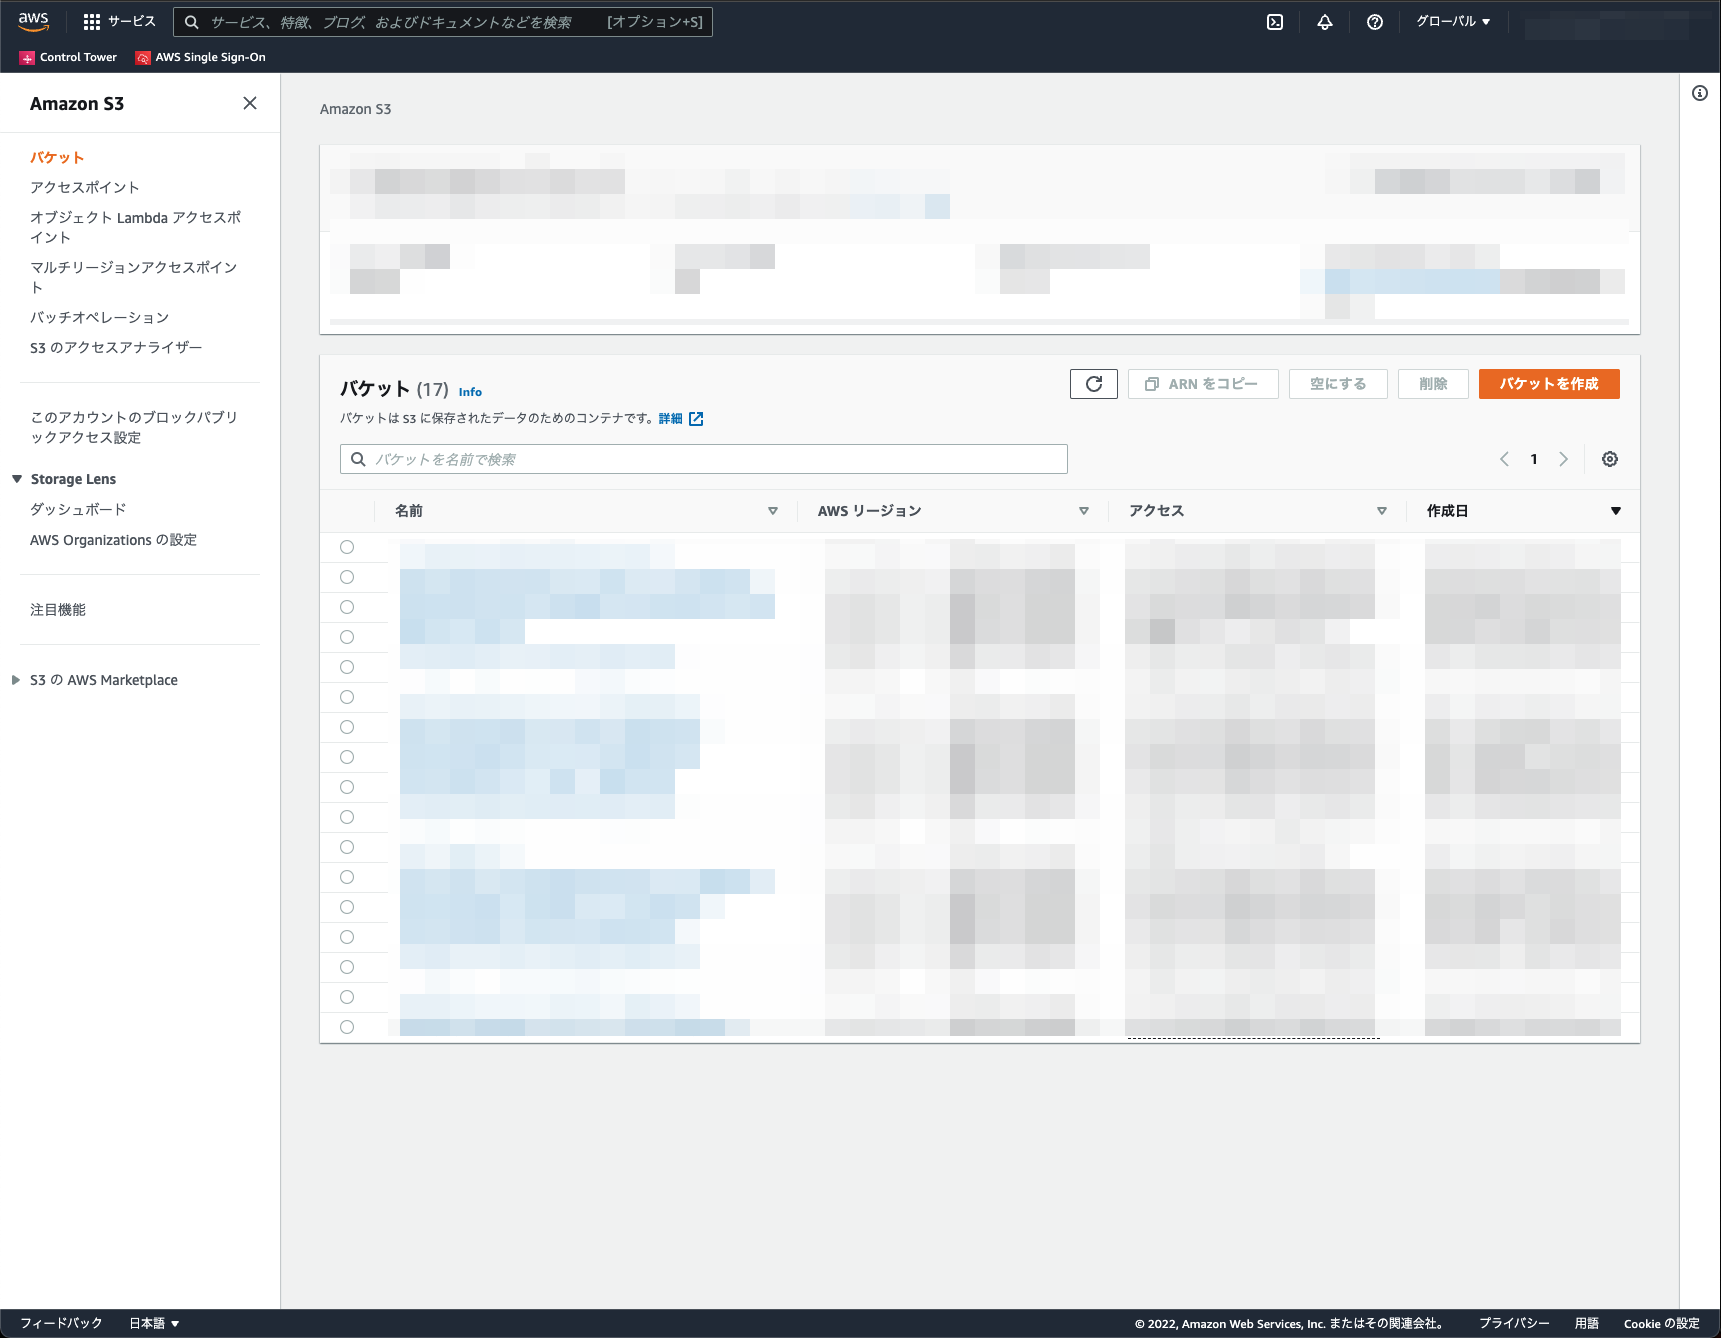The height and width of the screenshot is (1338, 1721).
Task: Collapse the Storage Lens section
Action: (x=17, y=479)
